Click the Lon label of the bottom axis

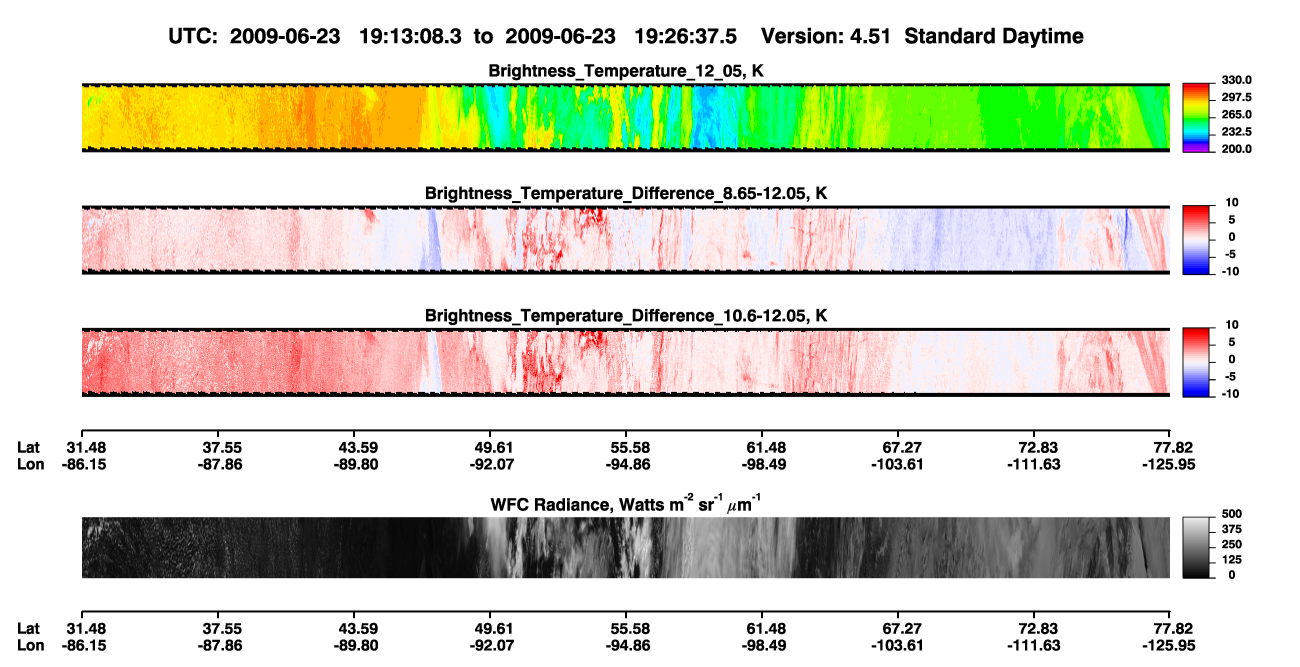click(x=31, y=644)
